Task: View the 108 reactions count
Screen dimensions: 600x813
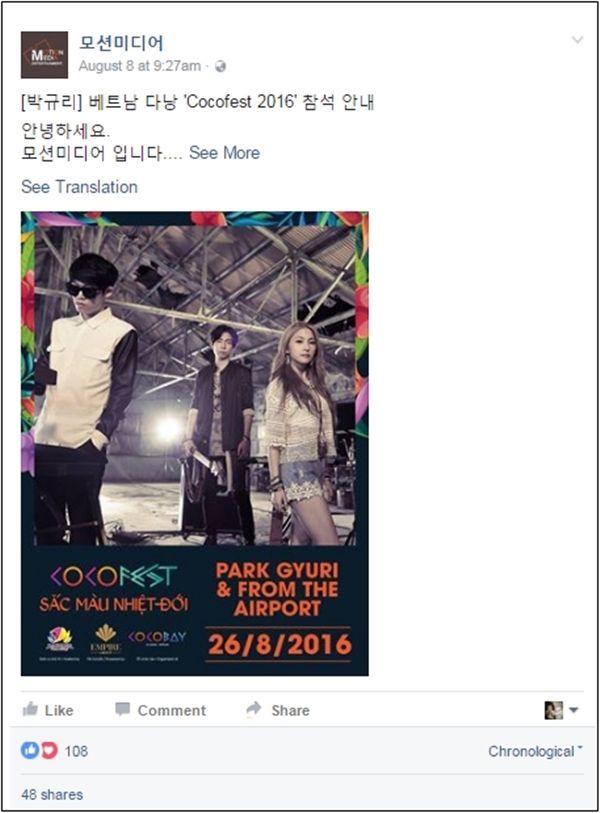Action: pyautogui.click(x=76, y=751)
